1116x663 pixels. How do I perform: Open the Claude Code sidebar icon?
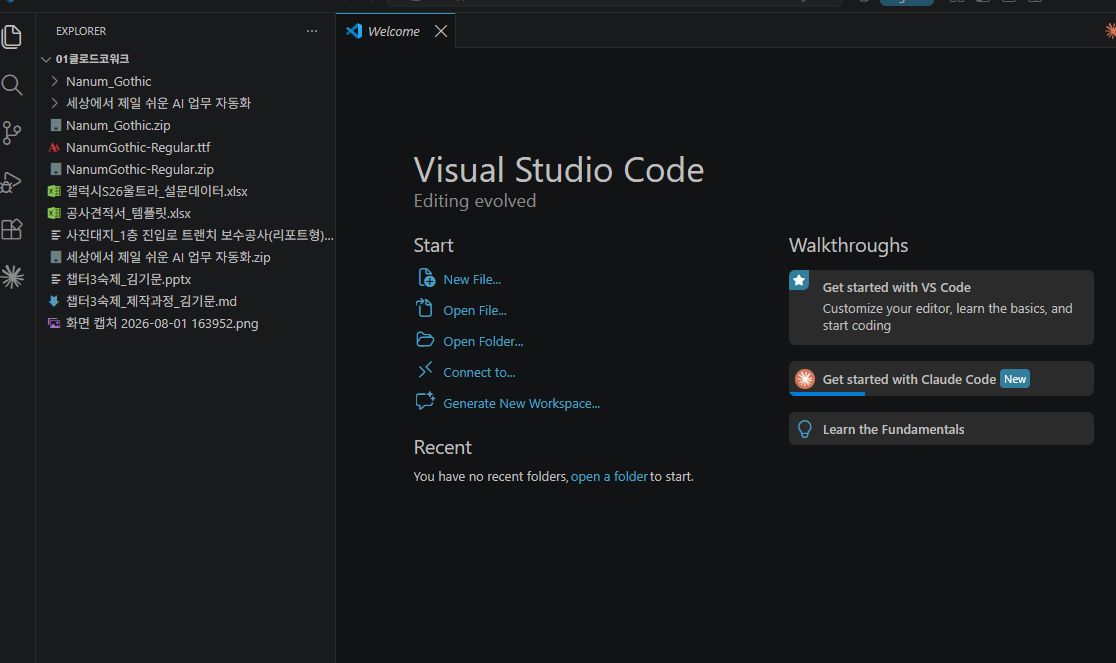12,277
